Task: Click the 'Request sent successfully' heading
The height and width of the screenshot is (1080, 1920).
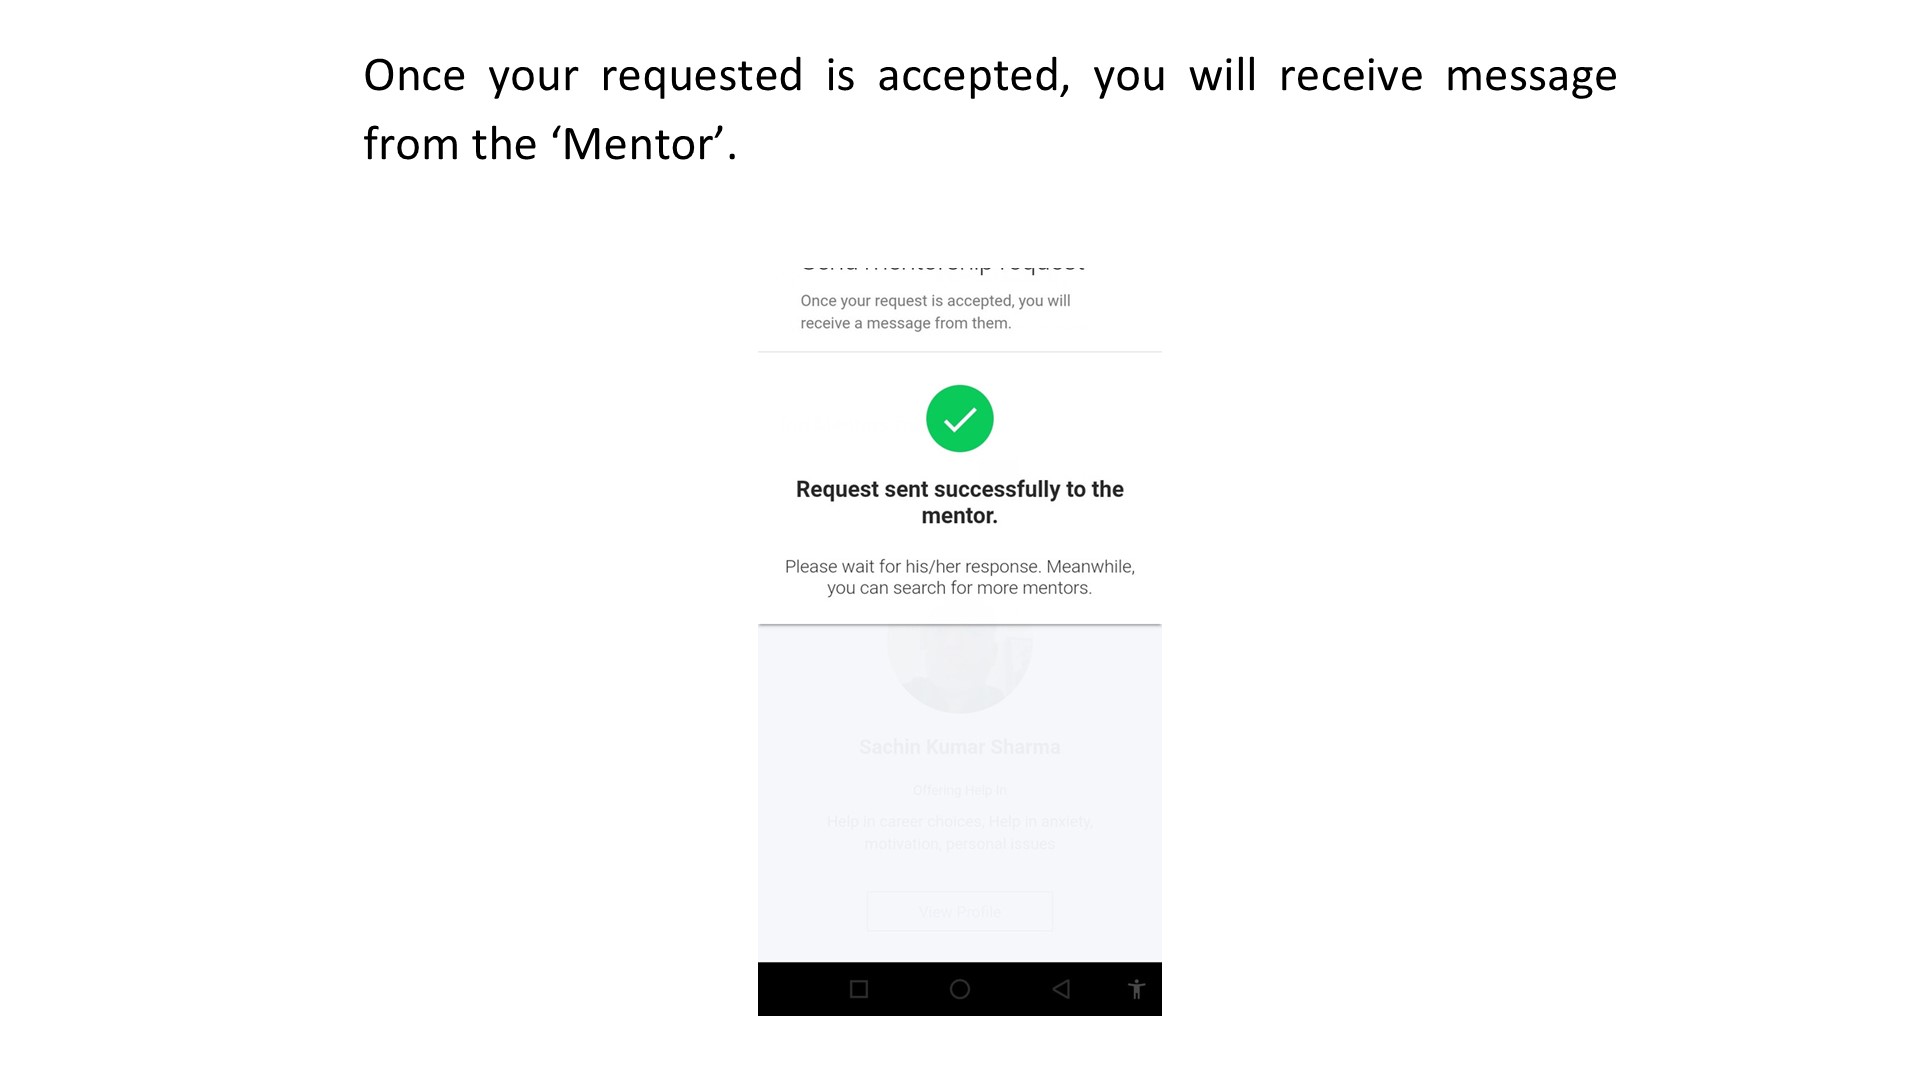Action: coord(960,502)
